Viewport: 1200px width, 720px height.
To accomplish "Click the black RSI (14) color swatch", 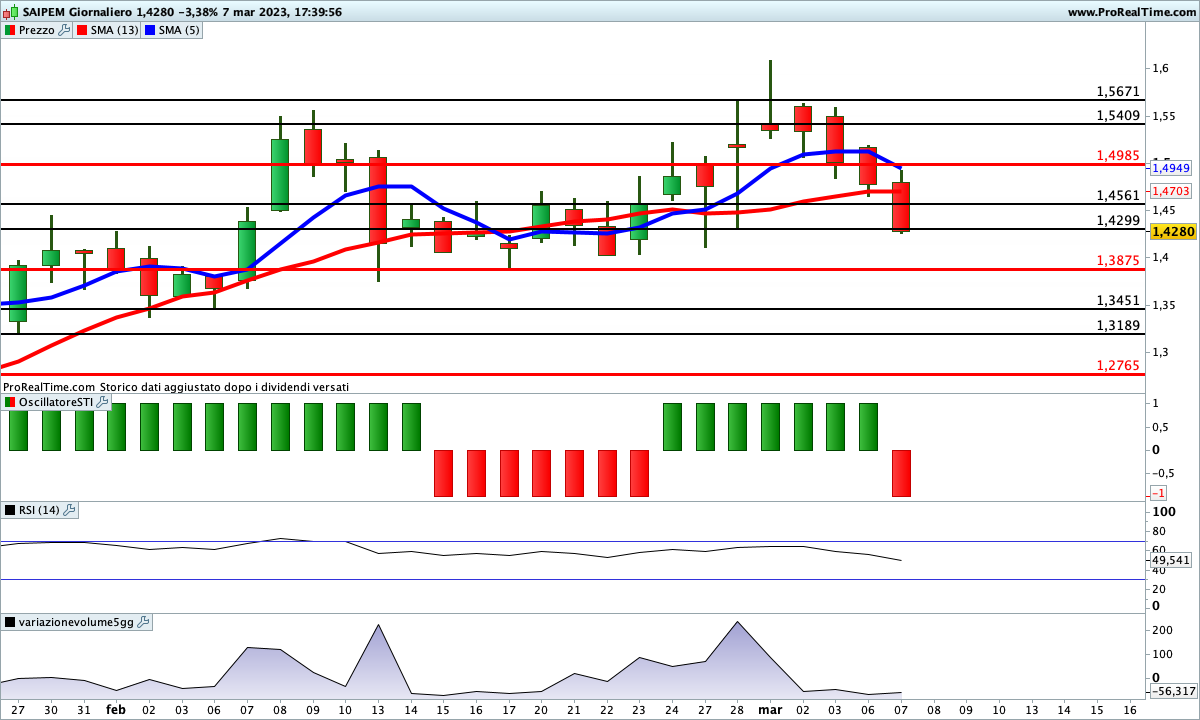I will point(10,510).
